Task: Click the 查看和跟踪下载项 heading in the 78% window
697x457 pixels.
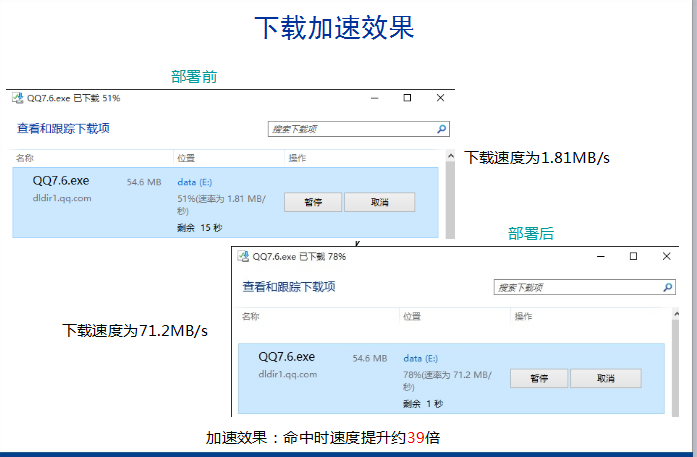Action: coord(289,287)
